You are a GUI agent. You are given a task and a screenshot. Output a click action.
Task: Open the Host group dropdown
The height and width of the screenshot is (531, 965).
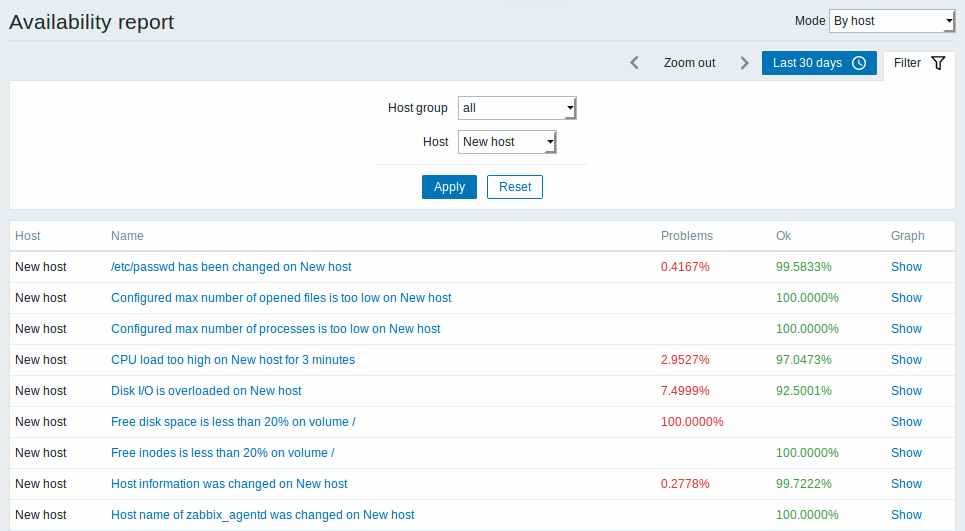tap(517, 108)
